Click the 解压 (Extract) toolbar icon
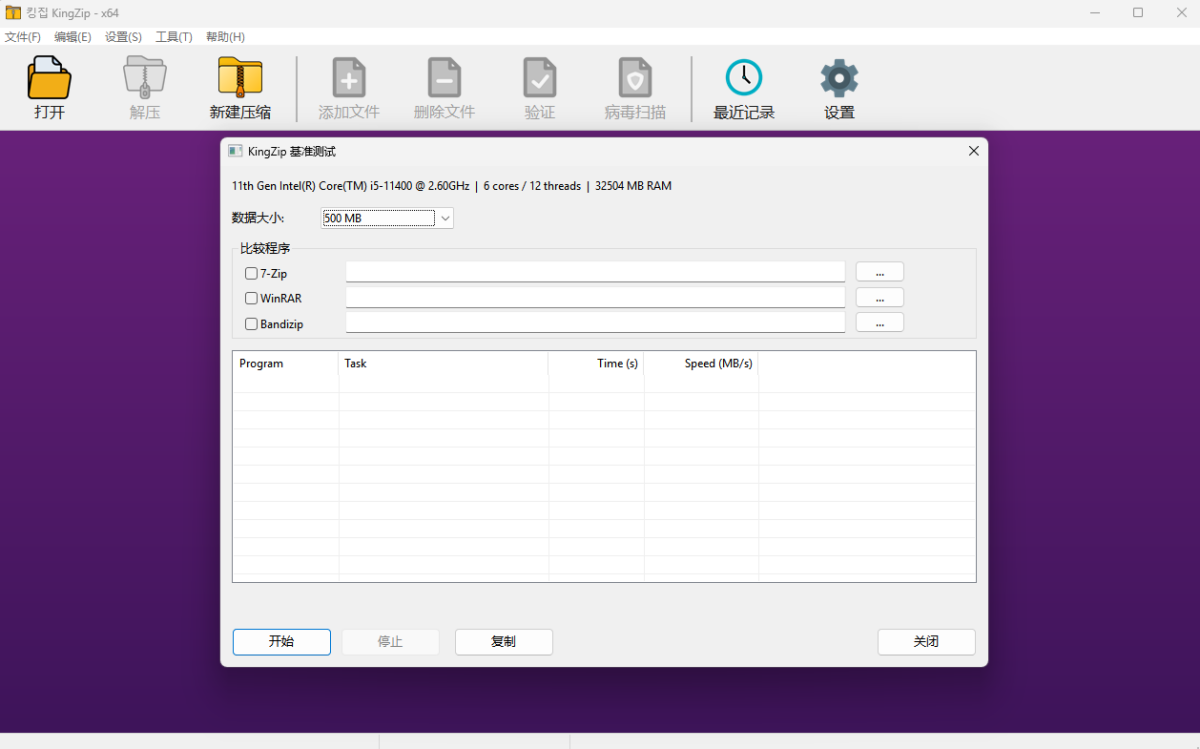 [145, 78]
